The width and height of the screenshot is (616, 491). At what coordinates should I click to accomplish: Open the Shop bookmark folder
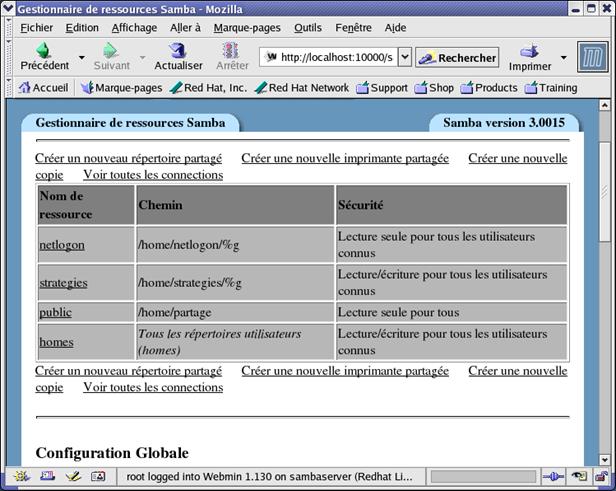tap(434, 88)
